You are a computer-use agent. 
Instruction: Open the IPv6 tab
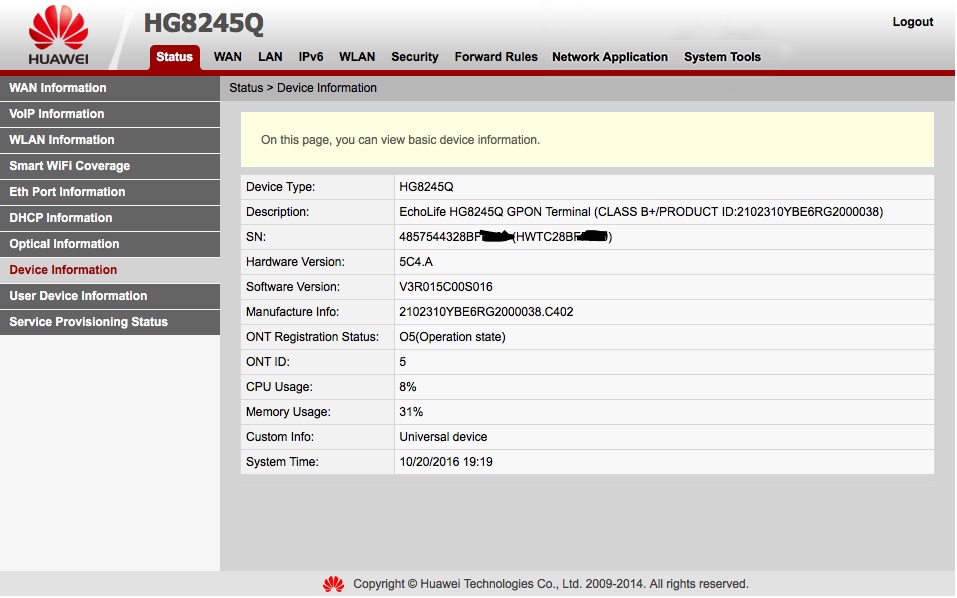click(x=311, y=57)
